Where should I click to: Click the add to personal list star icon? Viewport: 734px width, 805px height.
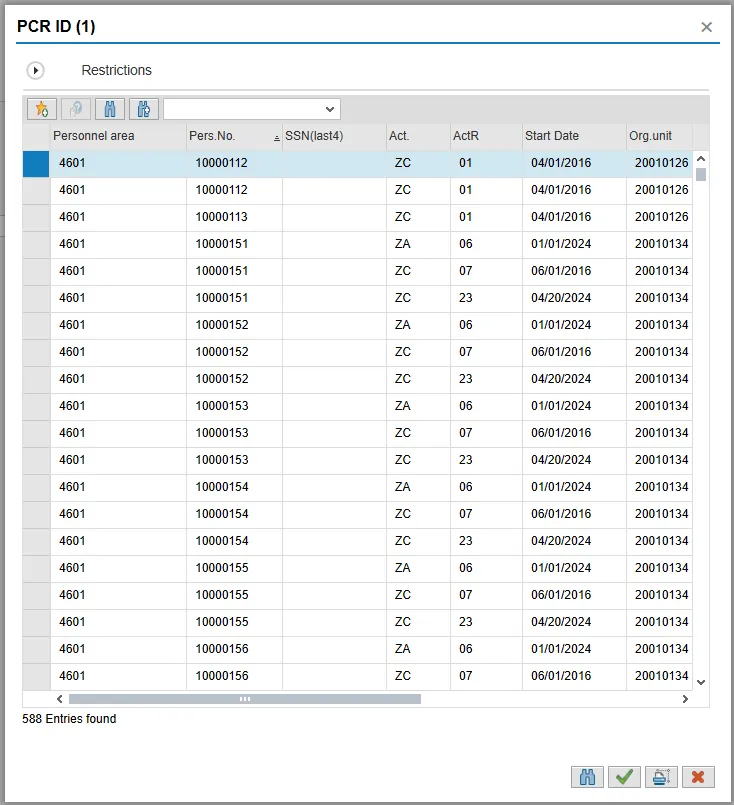click(41, 109)
